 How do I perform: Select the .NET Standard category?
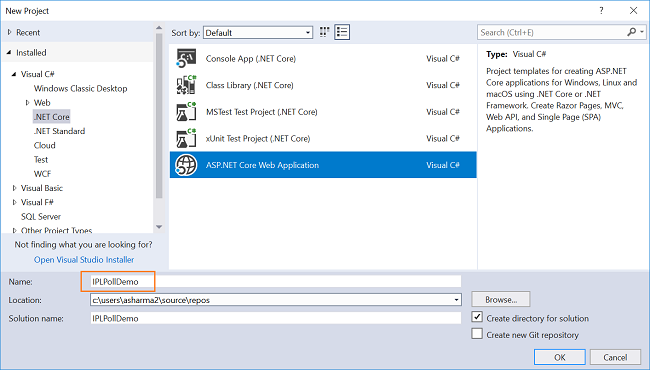59,131
